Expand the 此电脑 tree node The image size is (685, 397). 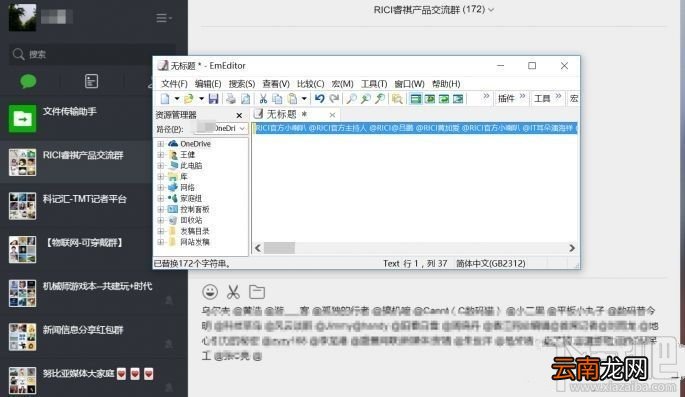point(161,166)
